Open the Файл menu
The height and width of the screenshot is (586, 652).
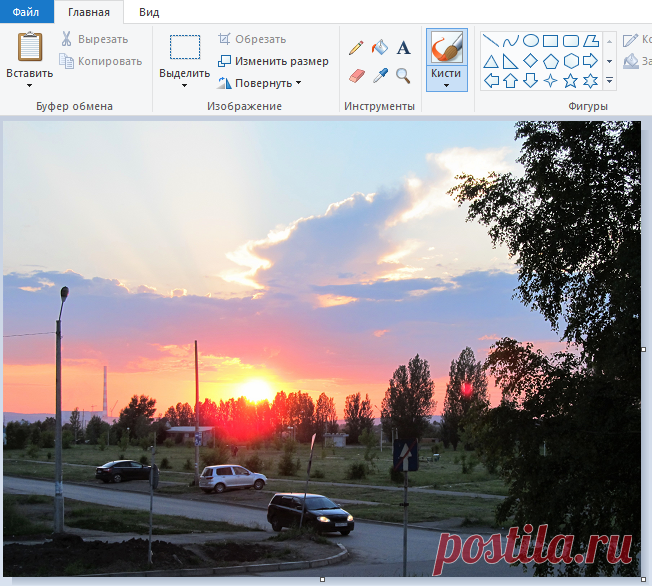tap(26, 12)
